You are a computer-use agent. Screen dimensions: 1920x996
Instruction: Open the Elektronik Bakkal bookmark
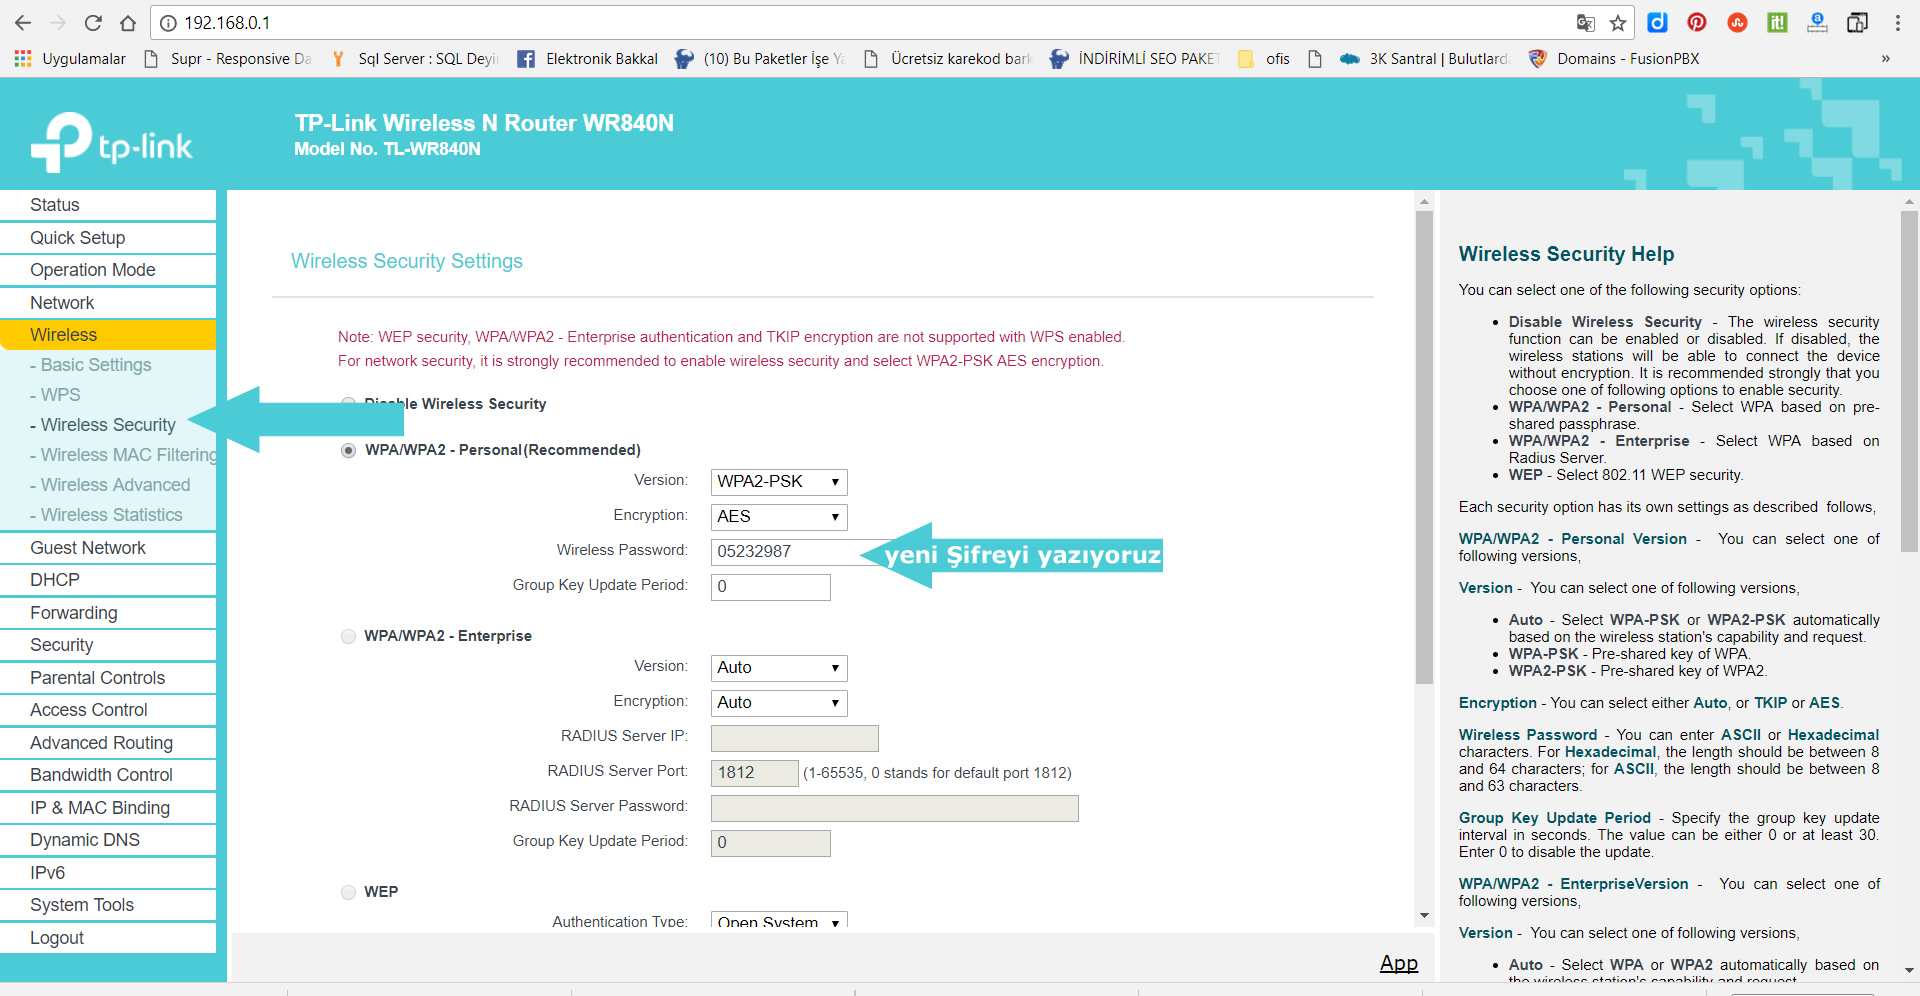point(588,59)
